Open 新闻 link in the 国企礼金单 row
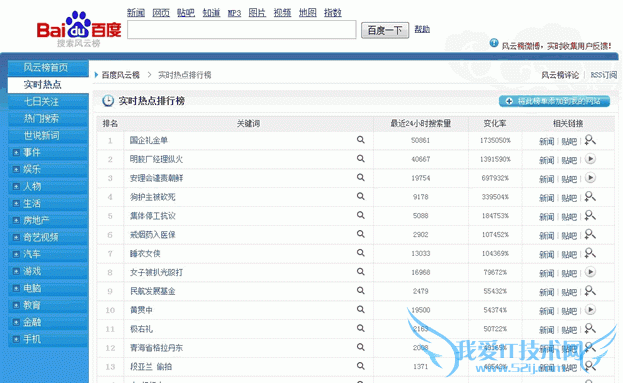Screen dimensions: 623x383 point(547,141)
